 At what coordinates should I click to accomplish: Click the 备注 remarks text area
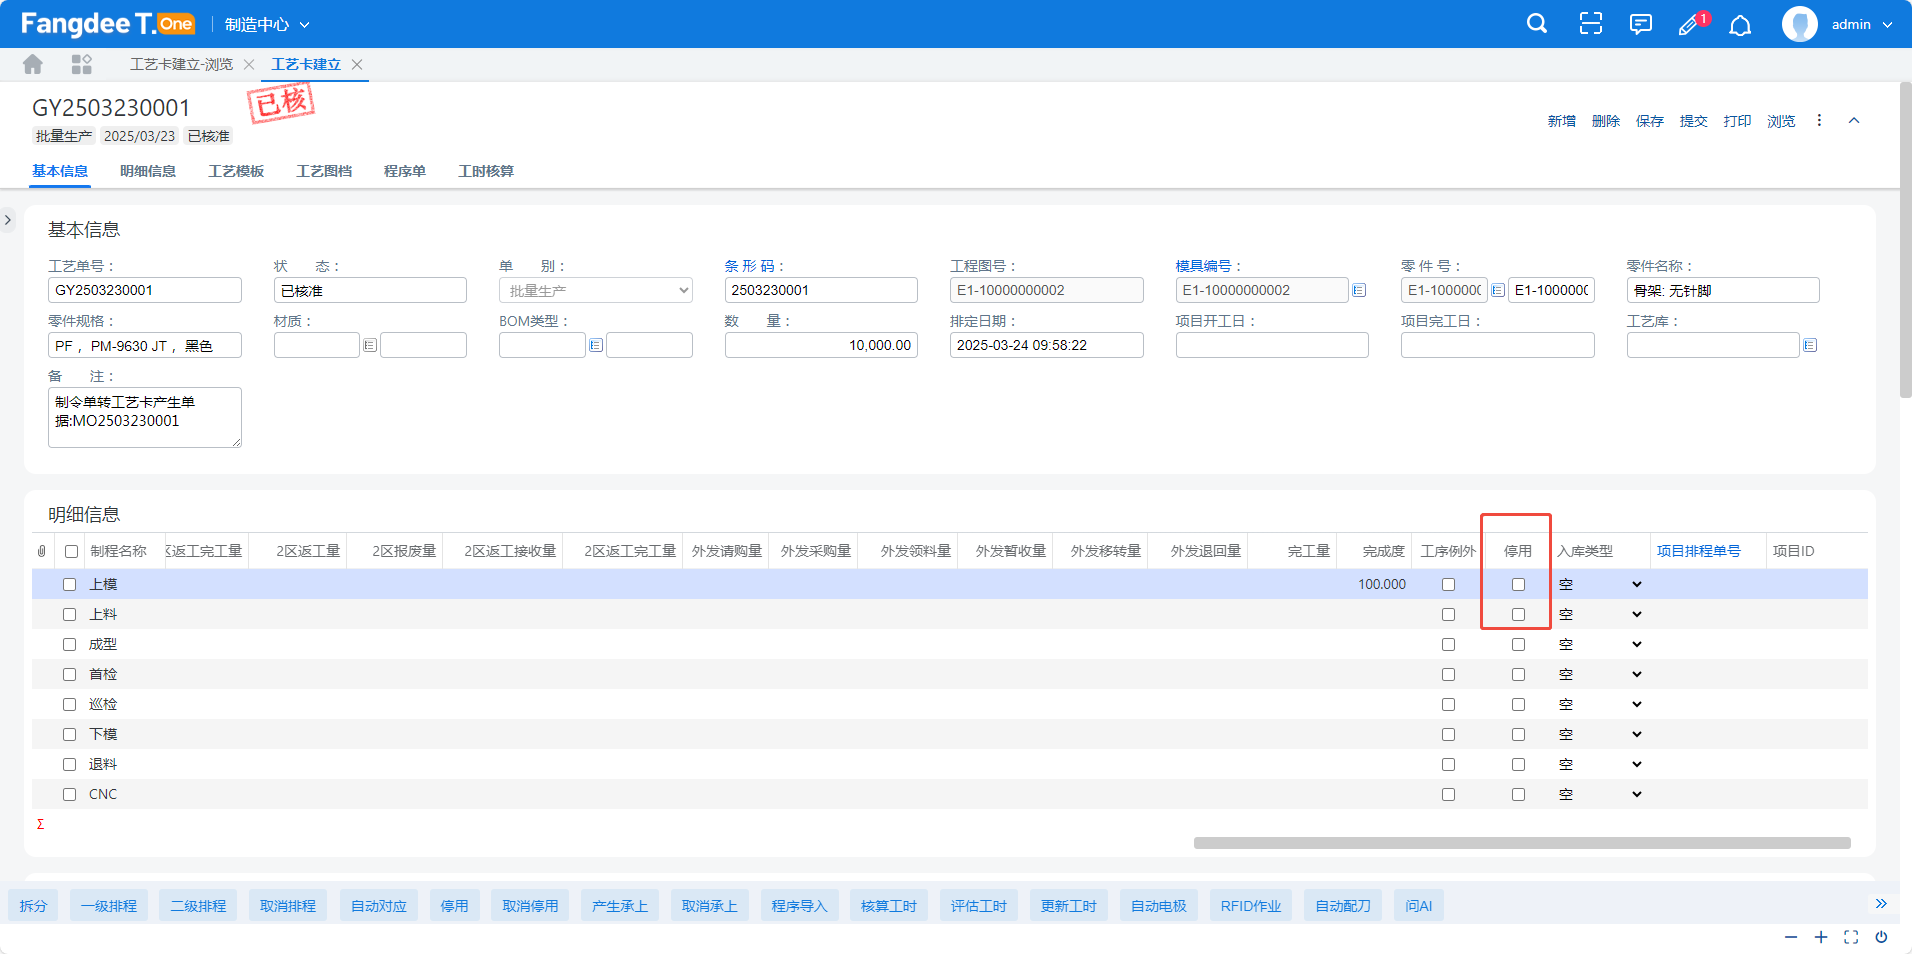coord(144,417)
